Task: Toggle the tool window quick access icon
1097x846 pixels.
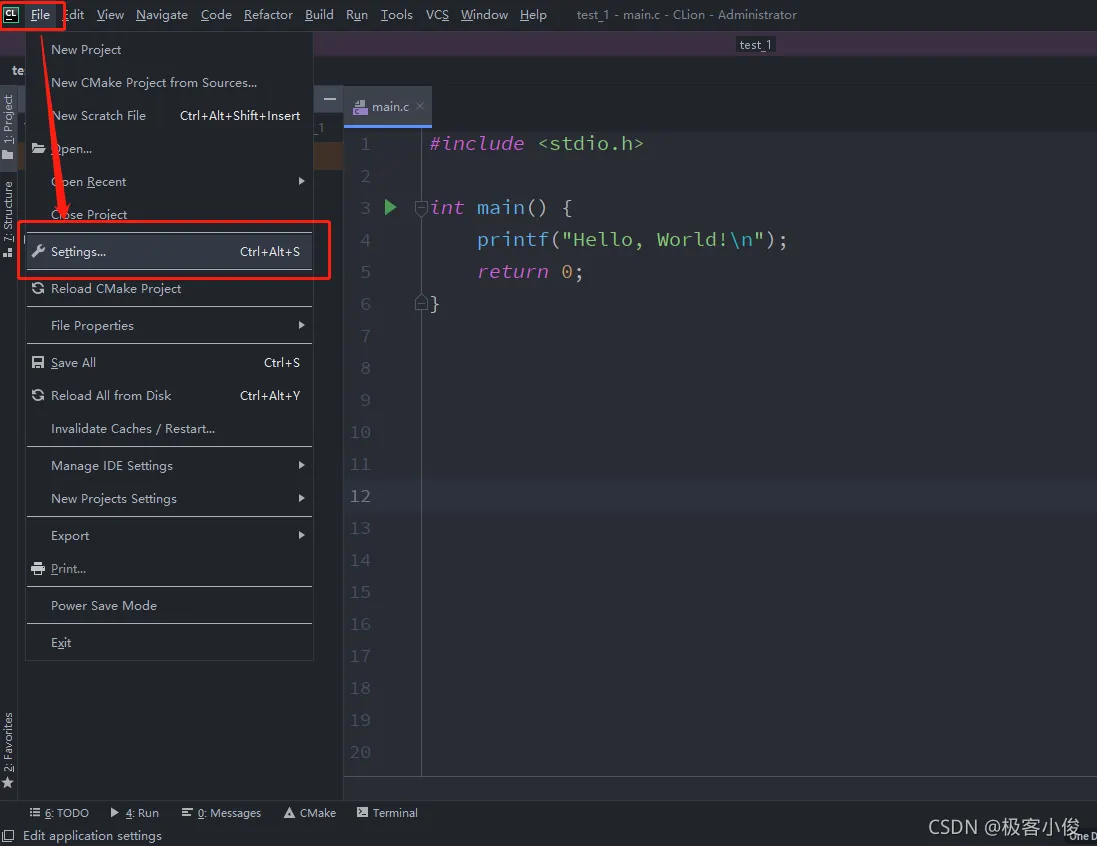Action: [8, 836]
